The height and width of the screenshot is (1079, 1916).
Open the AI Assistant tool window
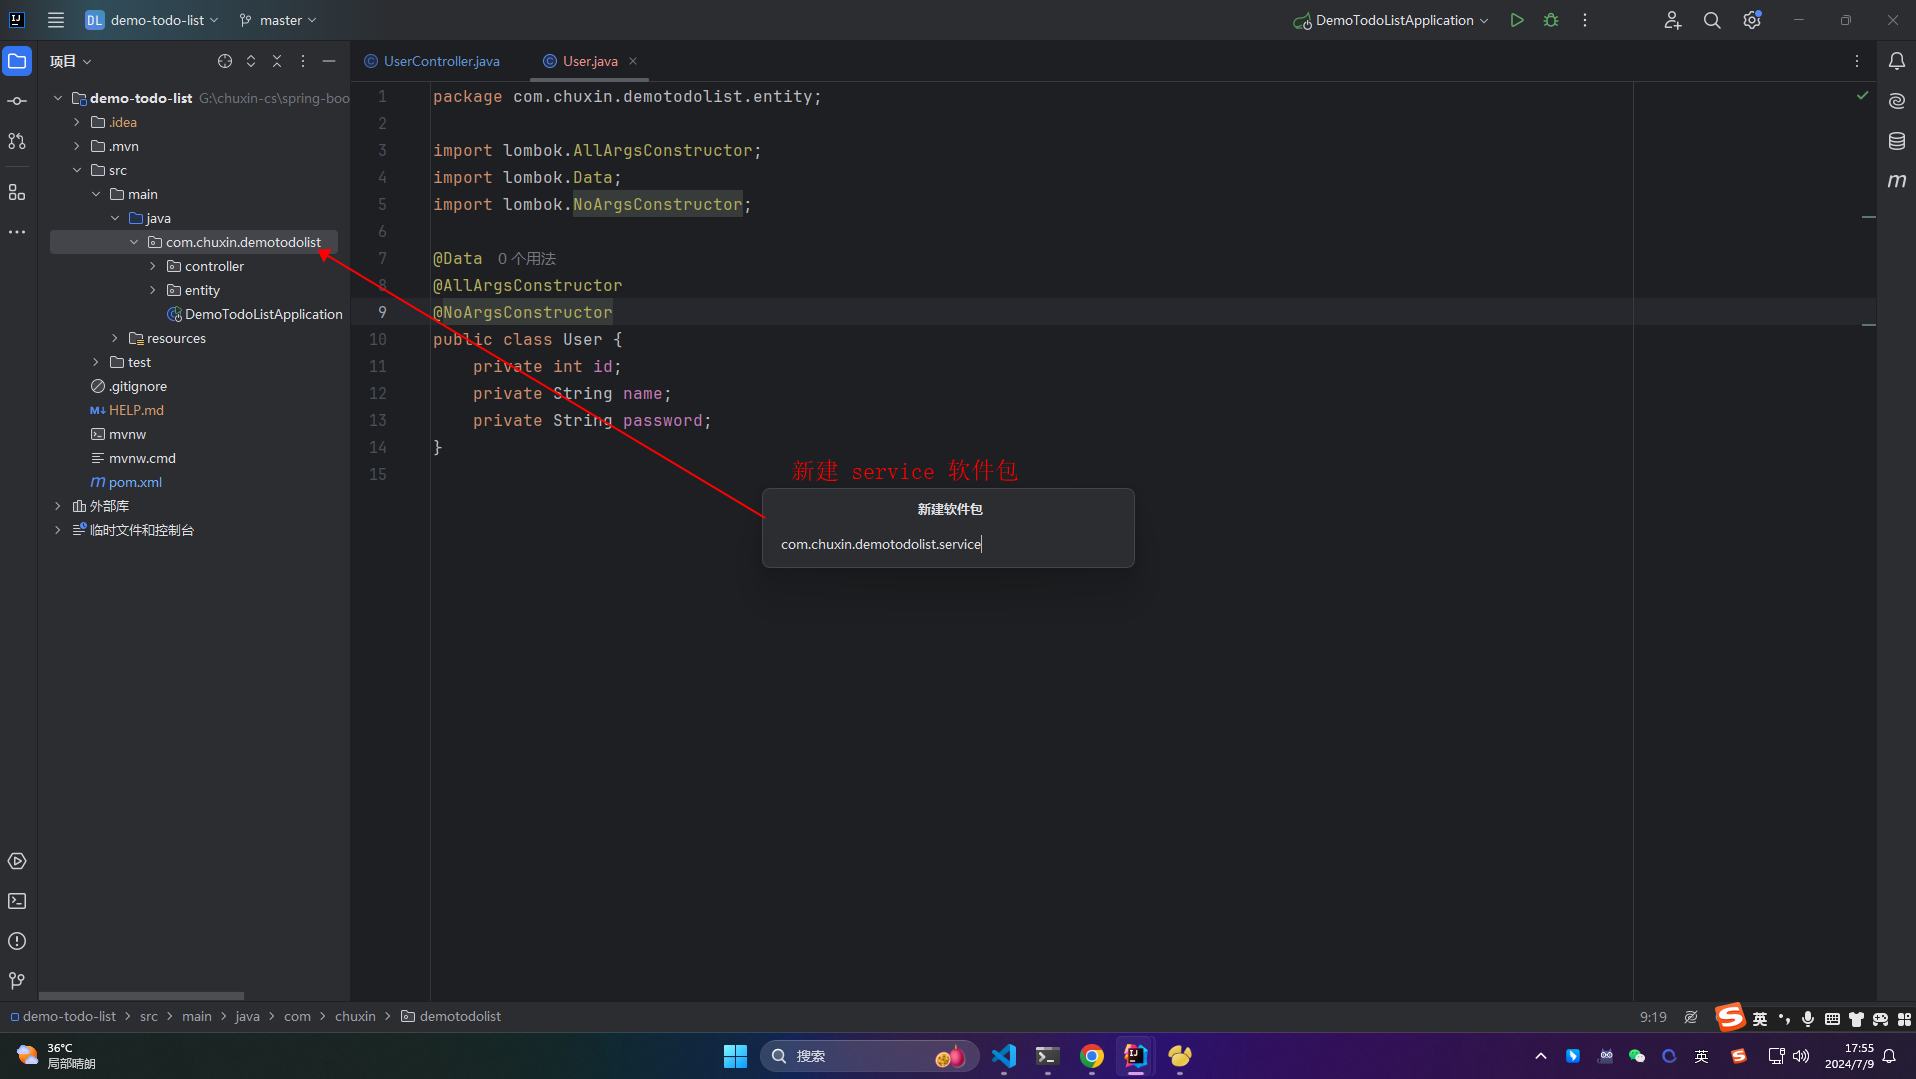(x=1896, y=101)
